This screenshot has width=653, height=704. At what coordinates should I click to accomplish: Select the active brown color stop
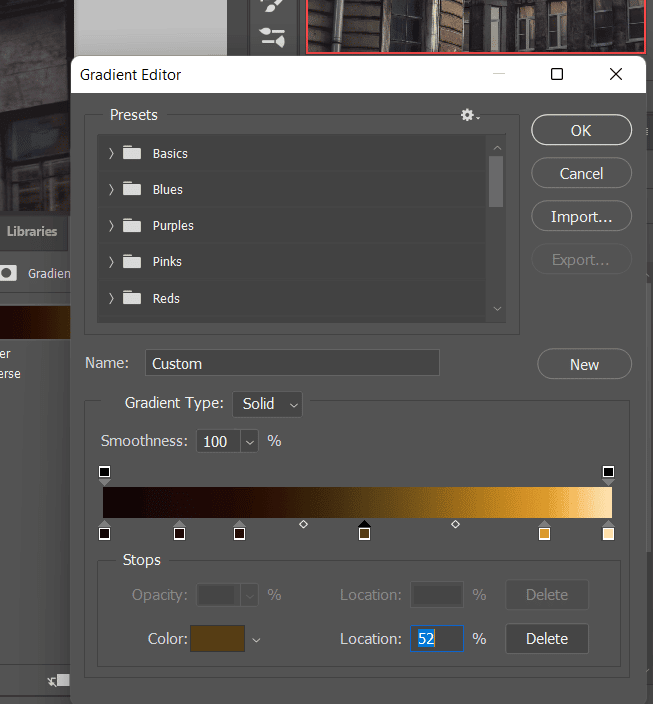click(x=364, y=533)
